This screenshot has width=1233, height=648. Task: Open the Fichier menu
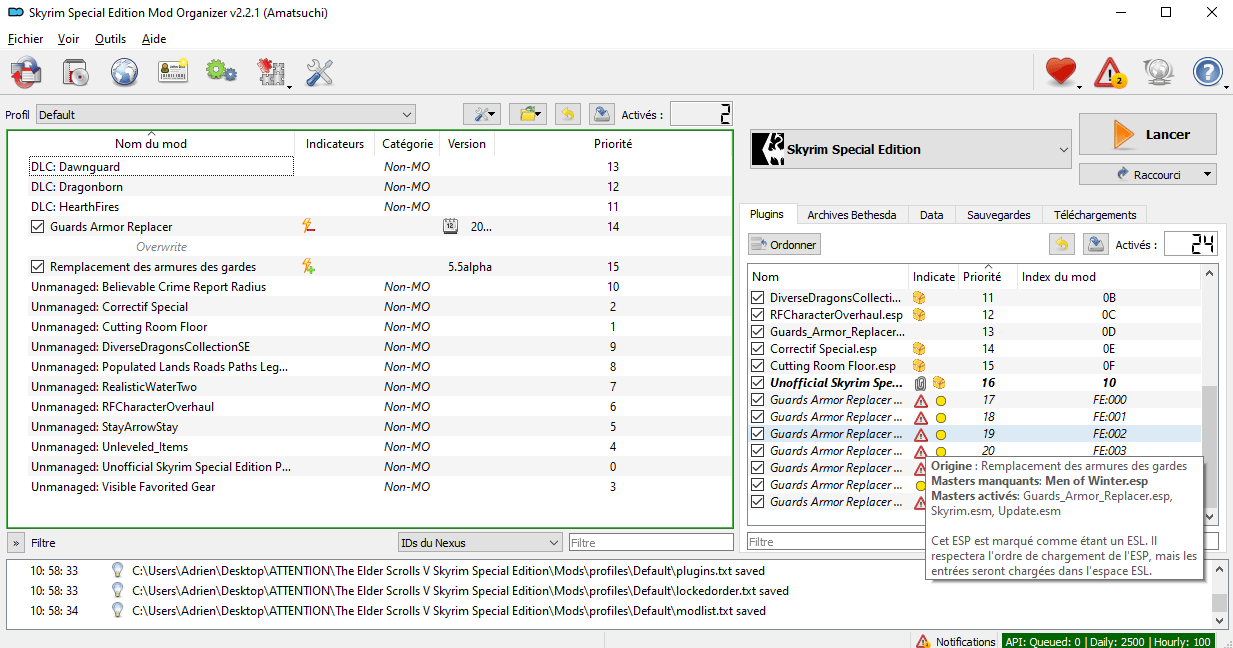[x=26, y=39]
